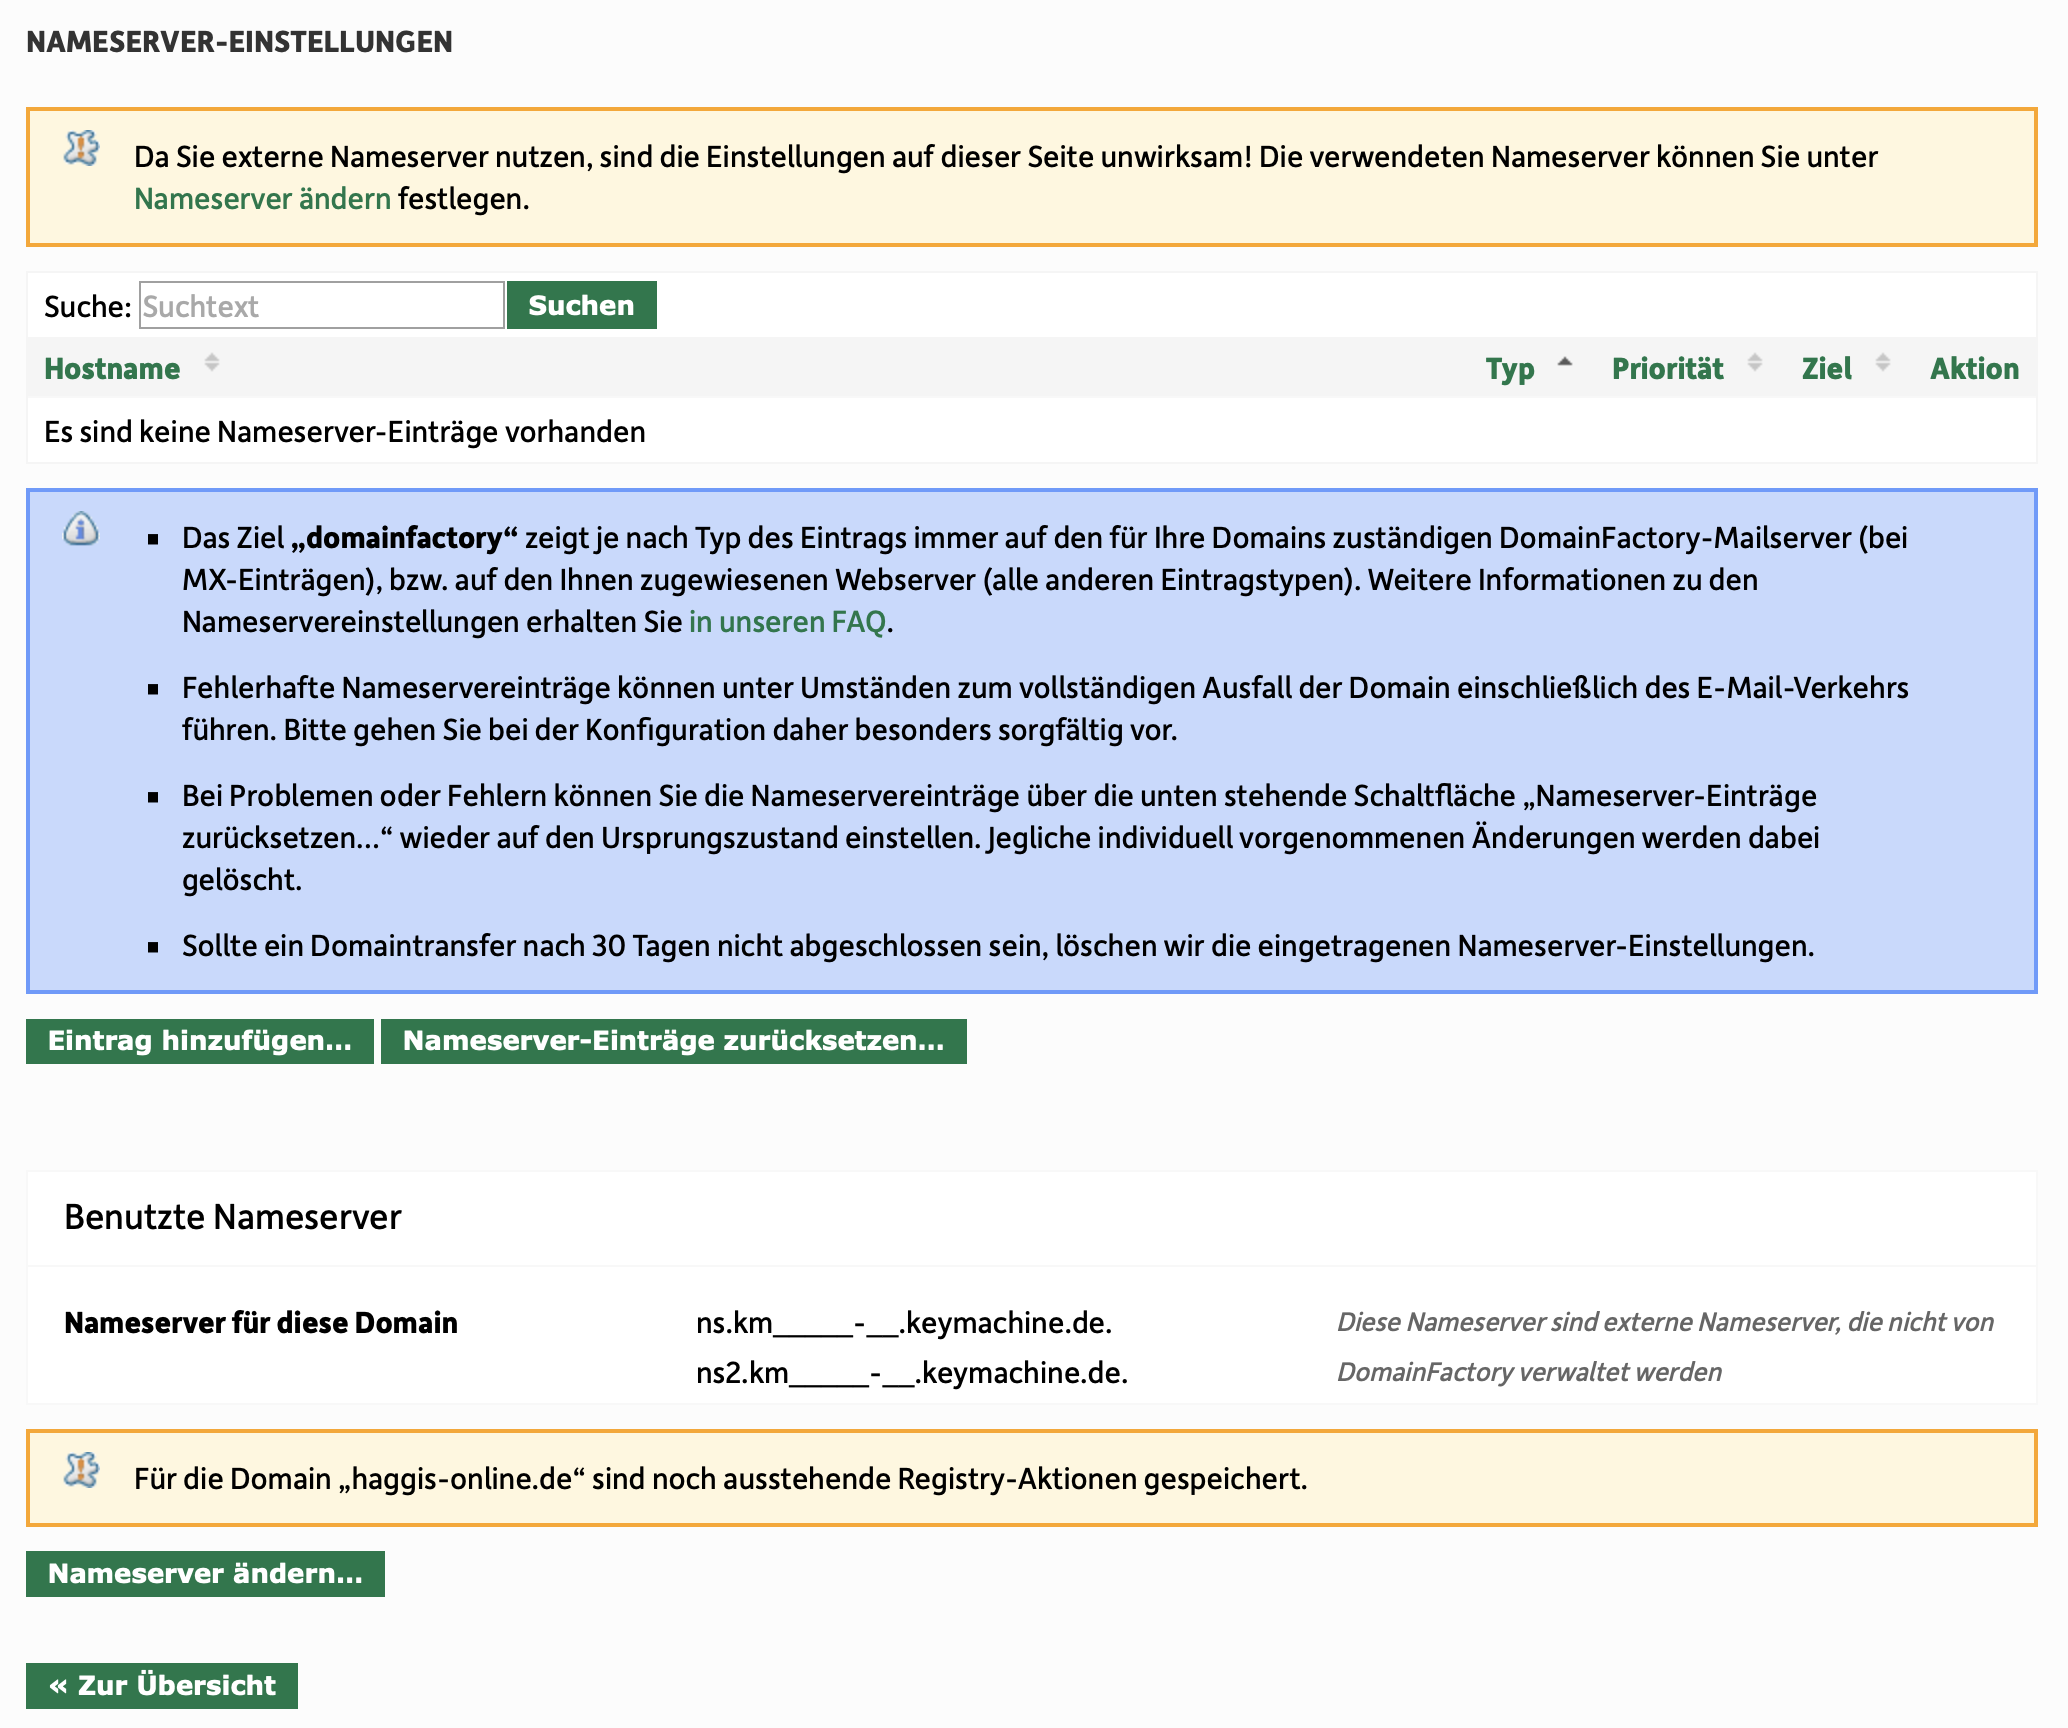Focus the Suchtext search field

tap(321, 306)
